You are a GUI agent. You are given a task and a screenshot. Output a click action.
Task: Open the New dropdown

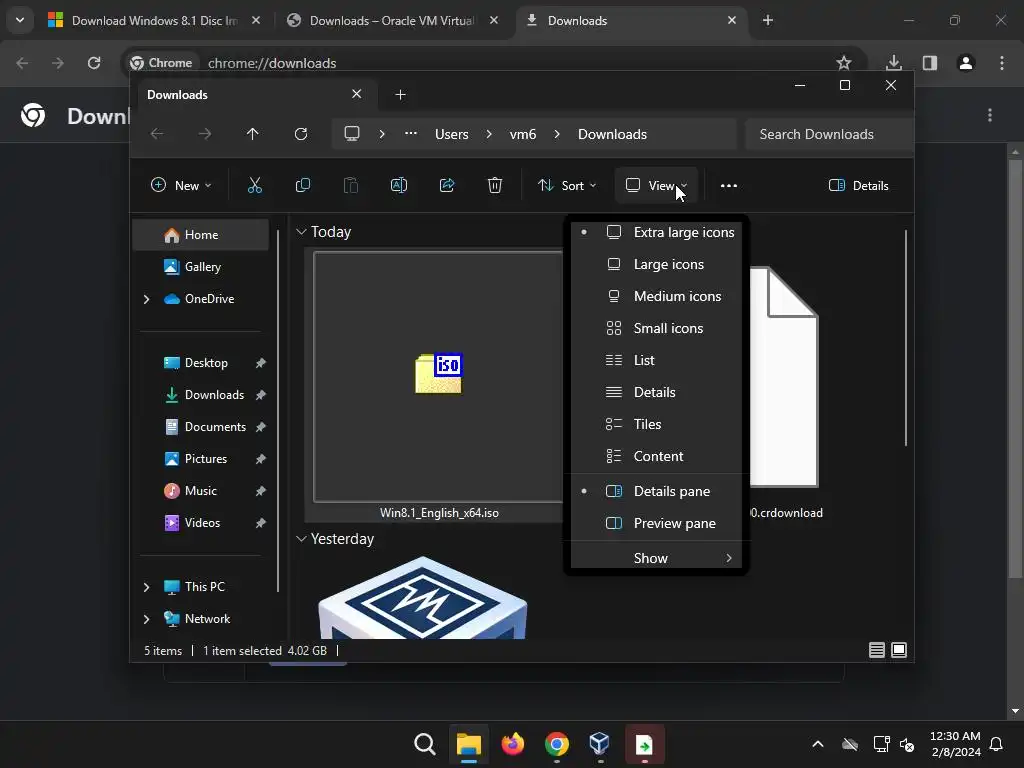pos(181,185)
